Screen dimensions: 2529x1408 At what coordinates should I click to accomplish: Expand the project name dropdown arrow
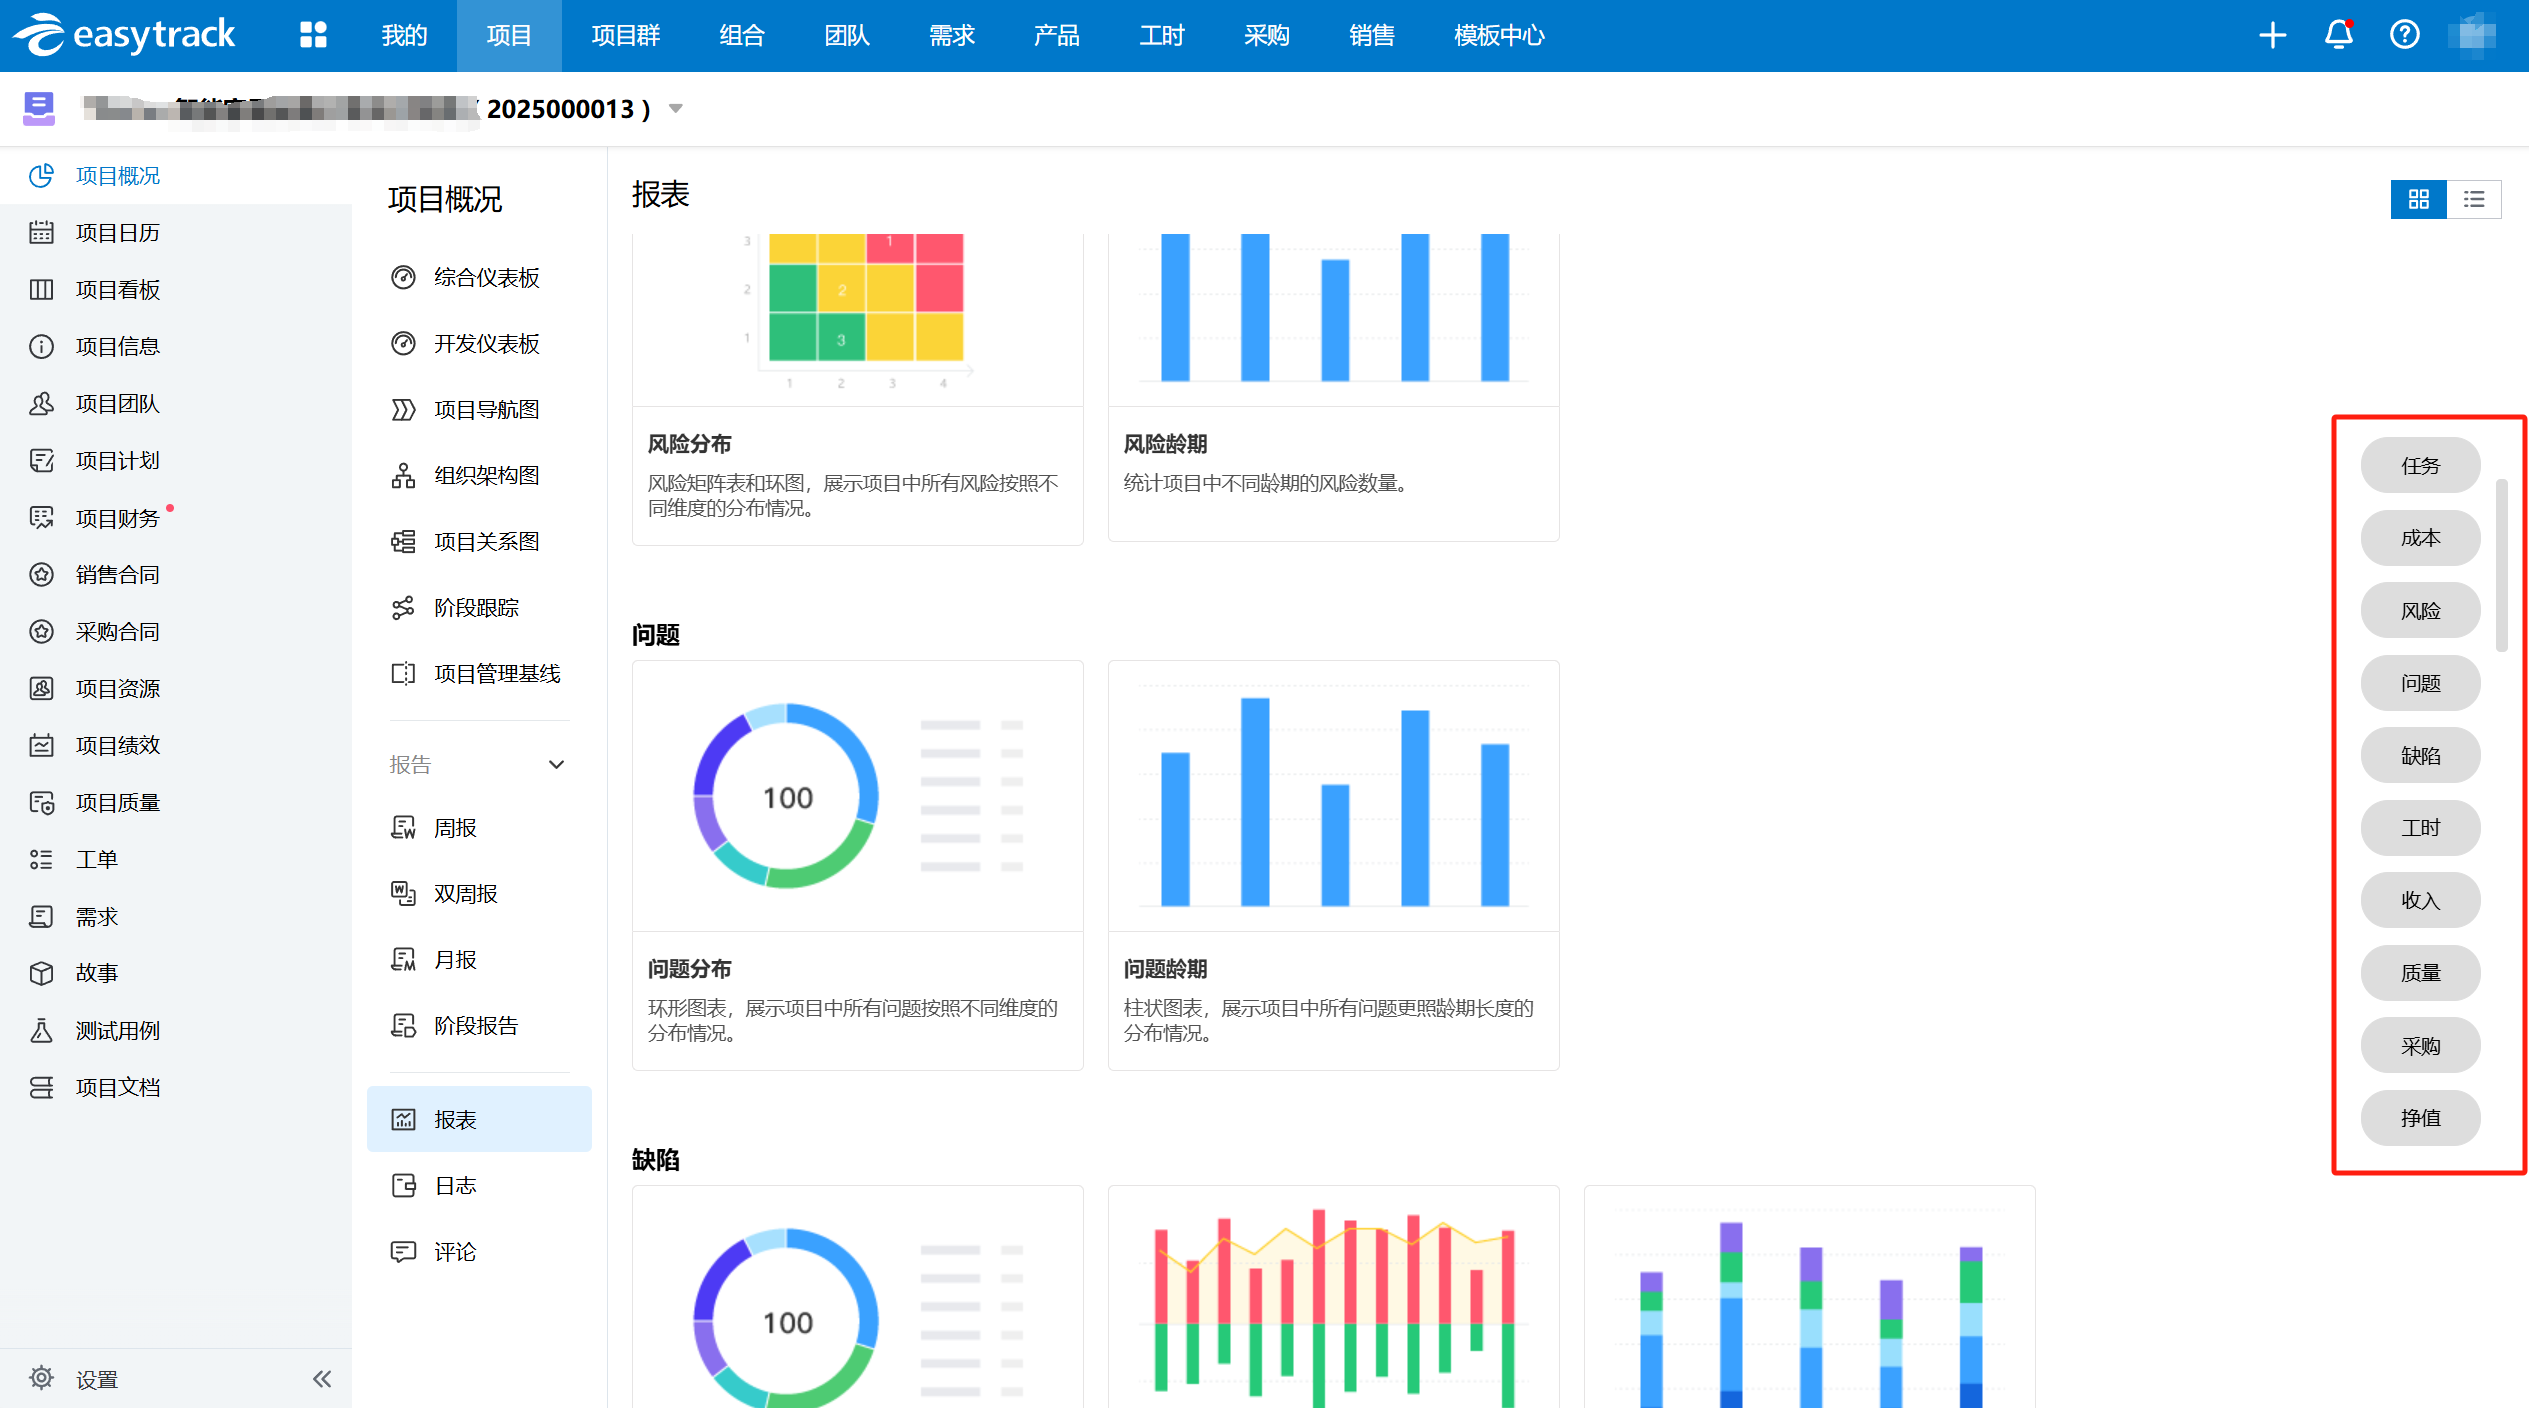676,108
